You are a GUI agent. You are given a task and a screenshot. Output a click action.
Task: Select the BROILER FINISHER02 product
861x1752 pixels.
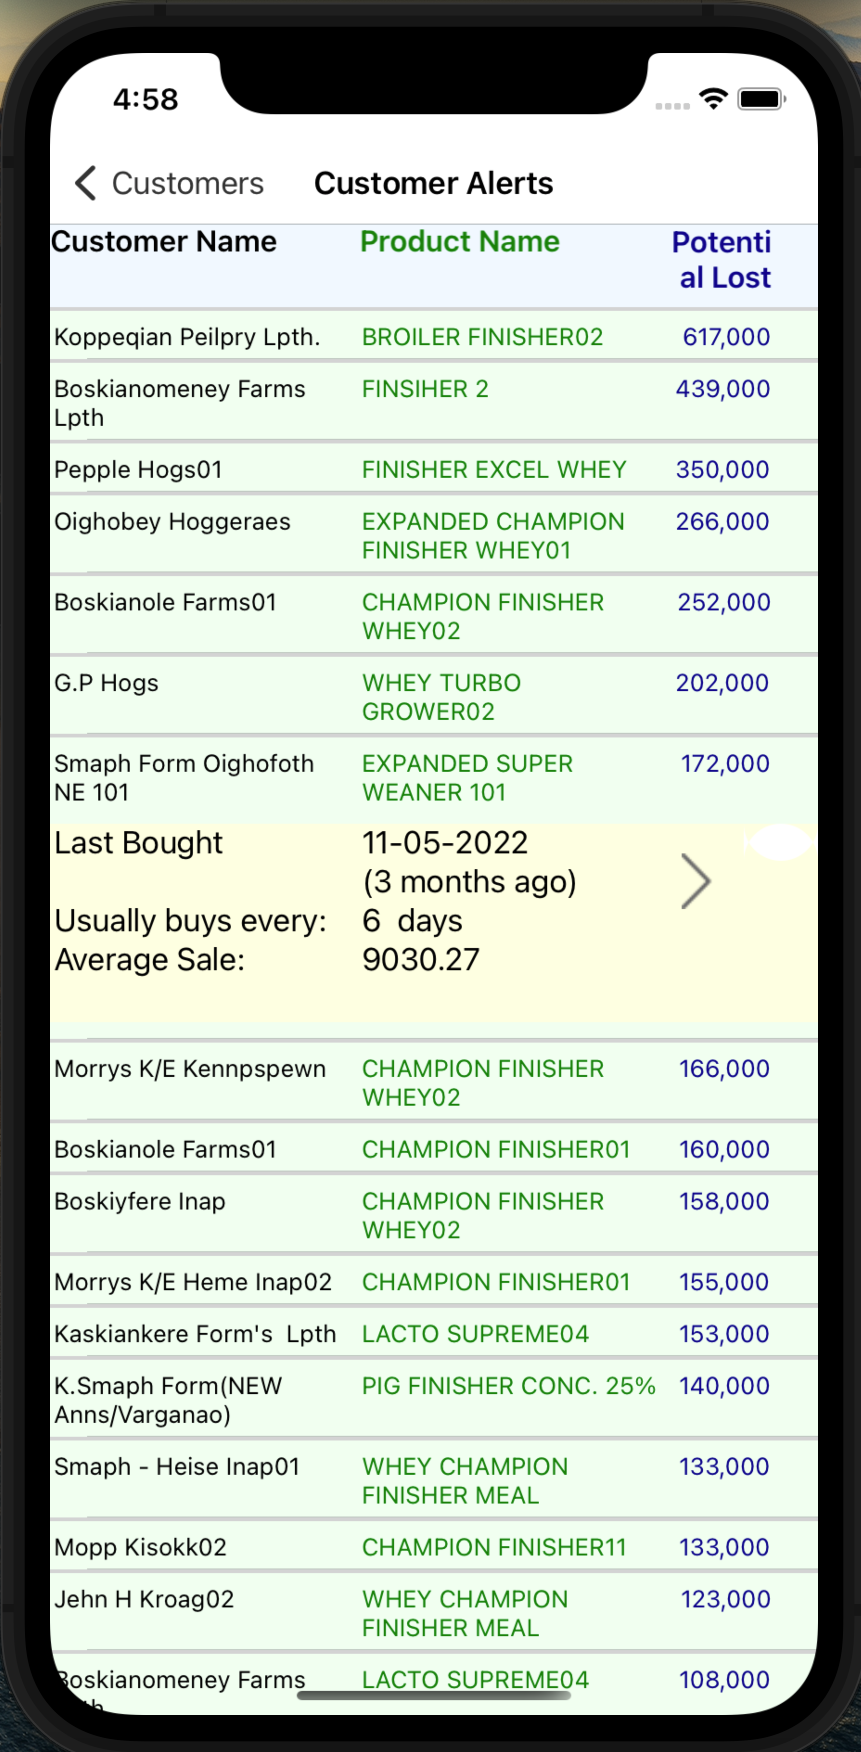[483, 337]
